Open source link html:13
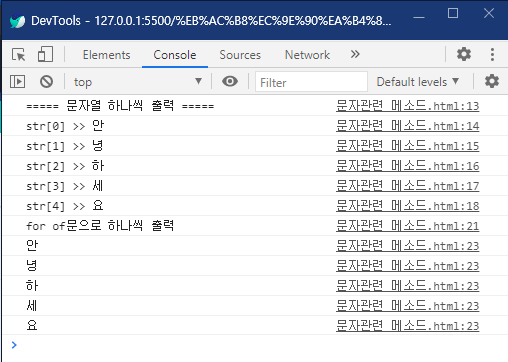 pyautogui.click(x=407, y=106)
